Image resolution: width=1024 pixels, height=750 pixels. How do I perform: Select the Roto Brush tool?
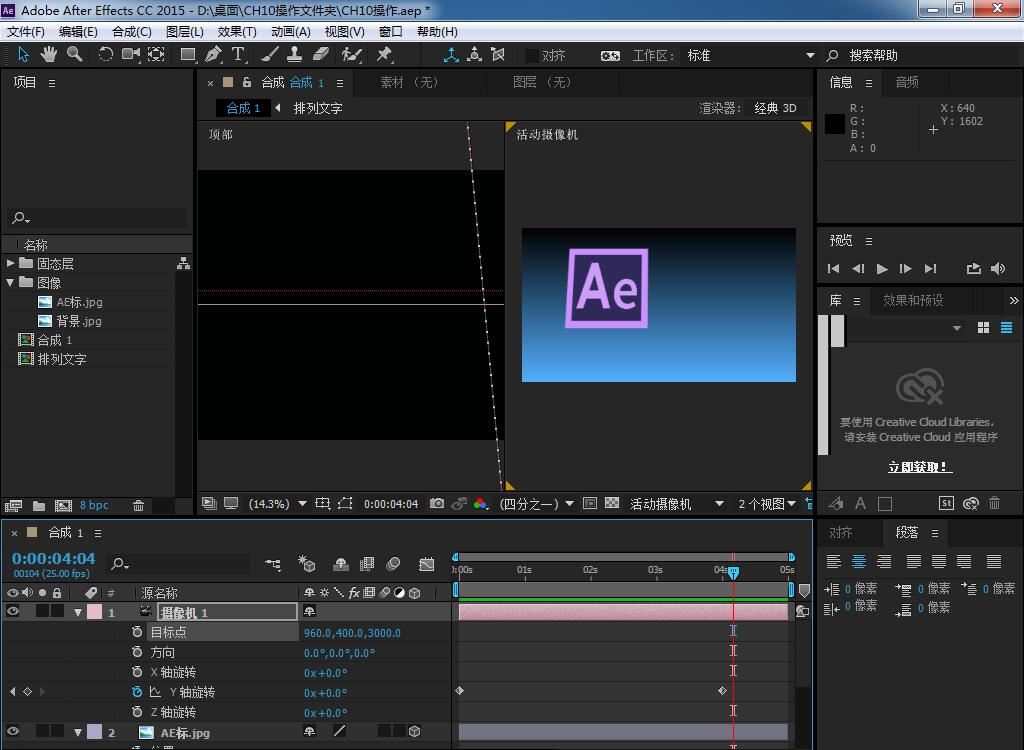click(x=351, y=54)
